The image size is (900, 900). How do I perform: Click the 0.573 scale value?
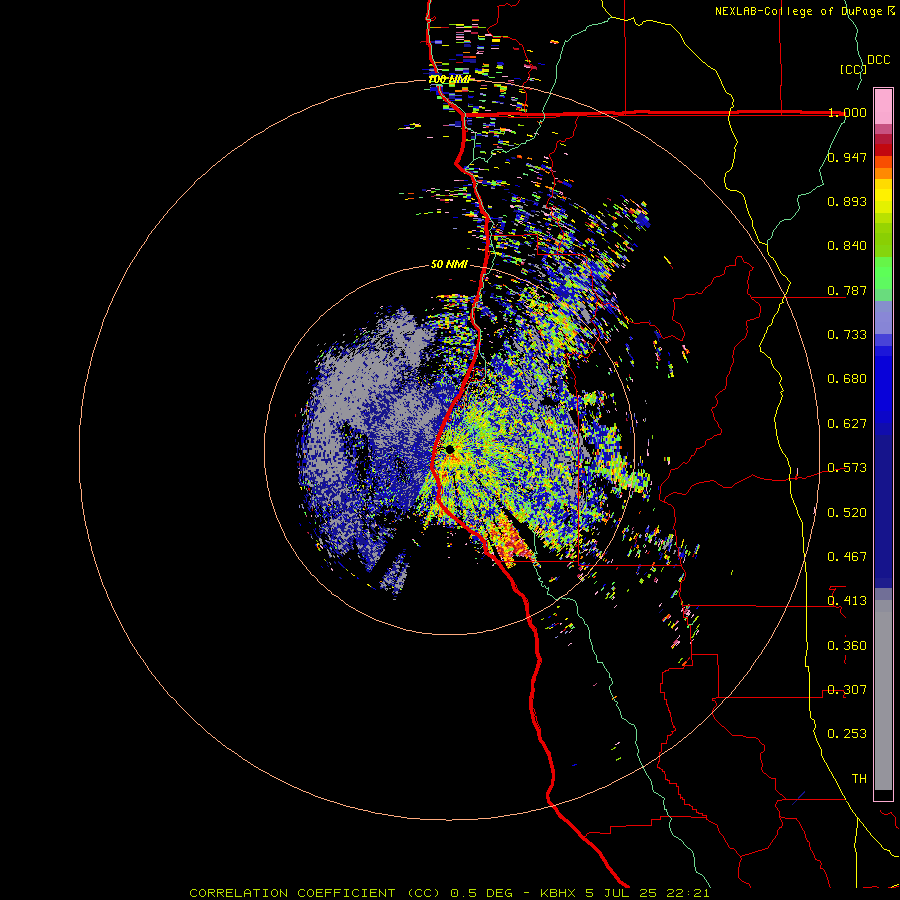coord(847,468)
